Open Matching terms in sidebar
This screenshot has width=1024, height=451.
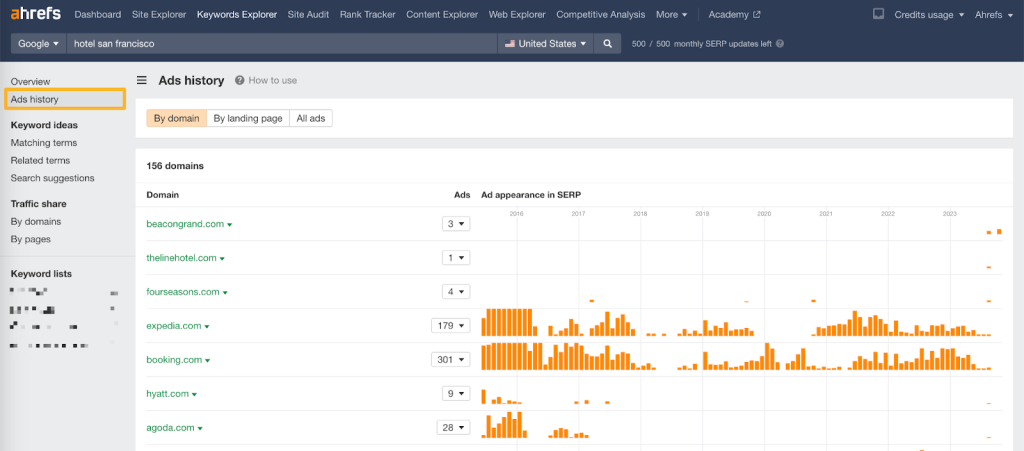point(44,143)
